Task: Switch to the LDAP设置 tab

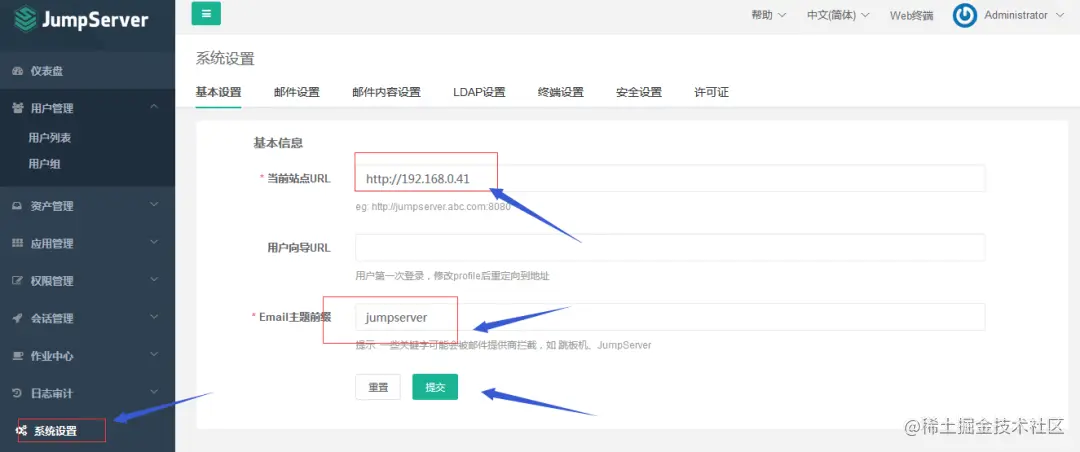Action: coord(479,92)
